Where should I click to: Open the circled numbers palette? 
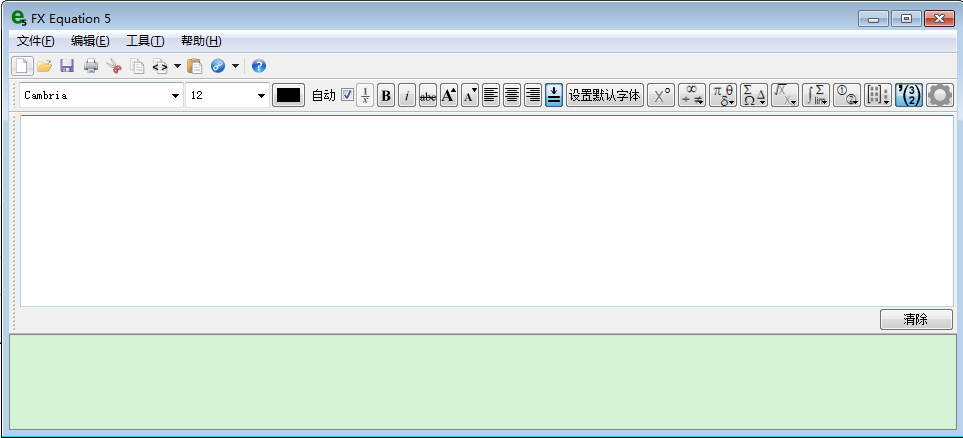(x=847, y=95)
